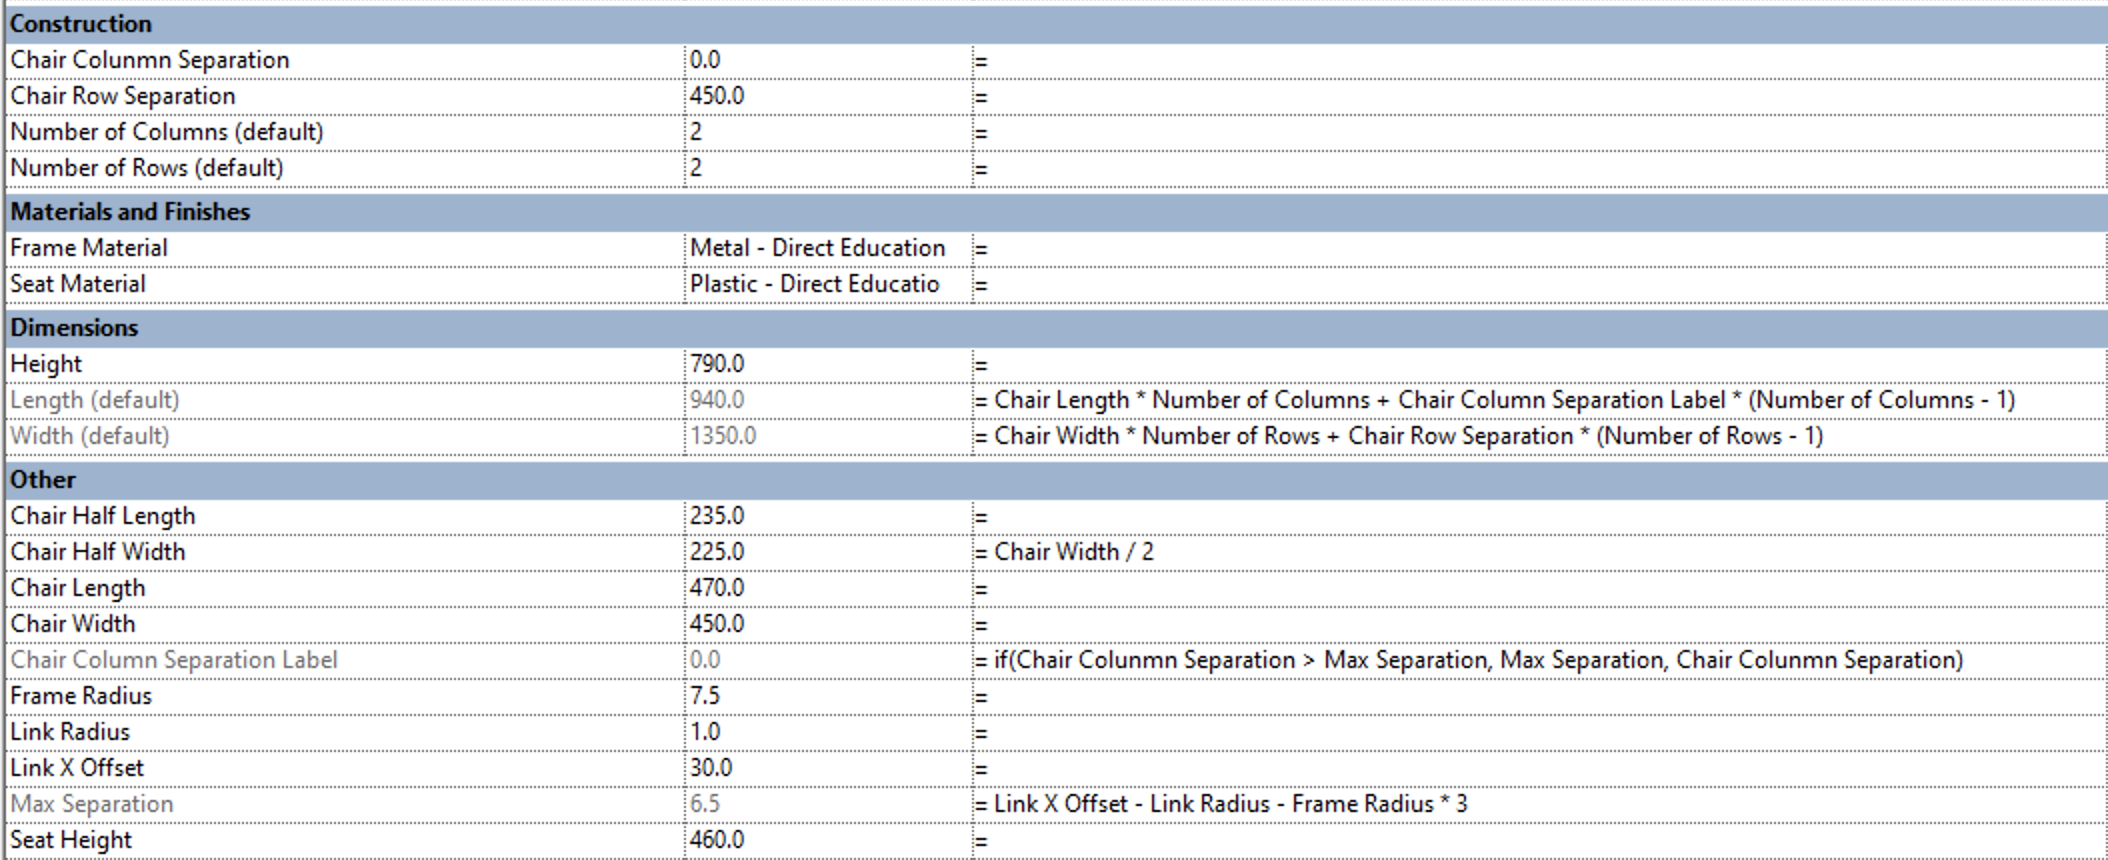Edit the Chair Half Width formula
The width and height of the screenshot is (2108, 860).
click(x=1540, y=552)
